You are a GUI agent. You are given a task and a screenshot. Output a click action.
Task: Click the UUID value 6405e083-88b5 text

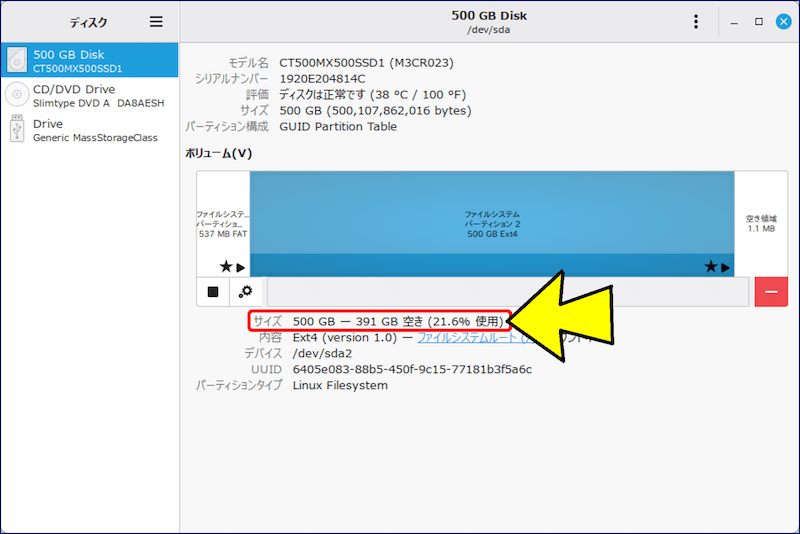[412, 369]
